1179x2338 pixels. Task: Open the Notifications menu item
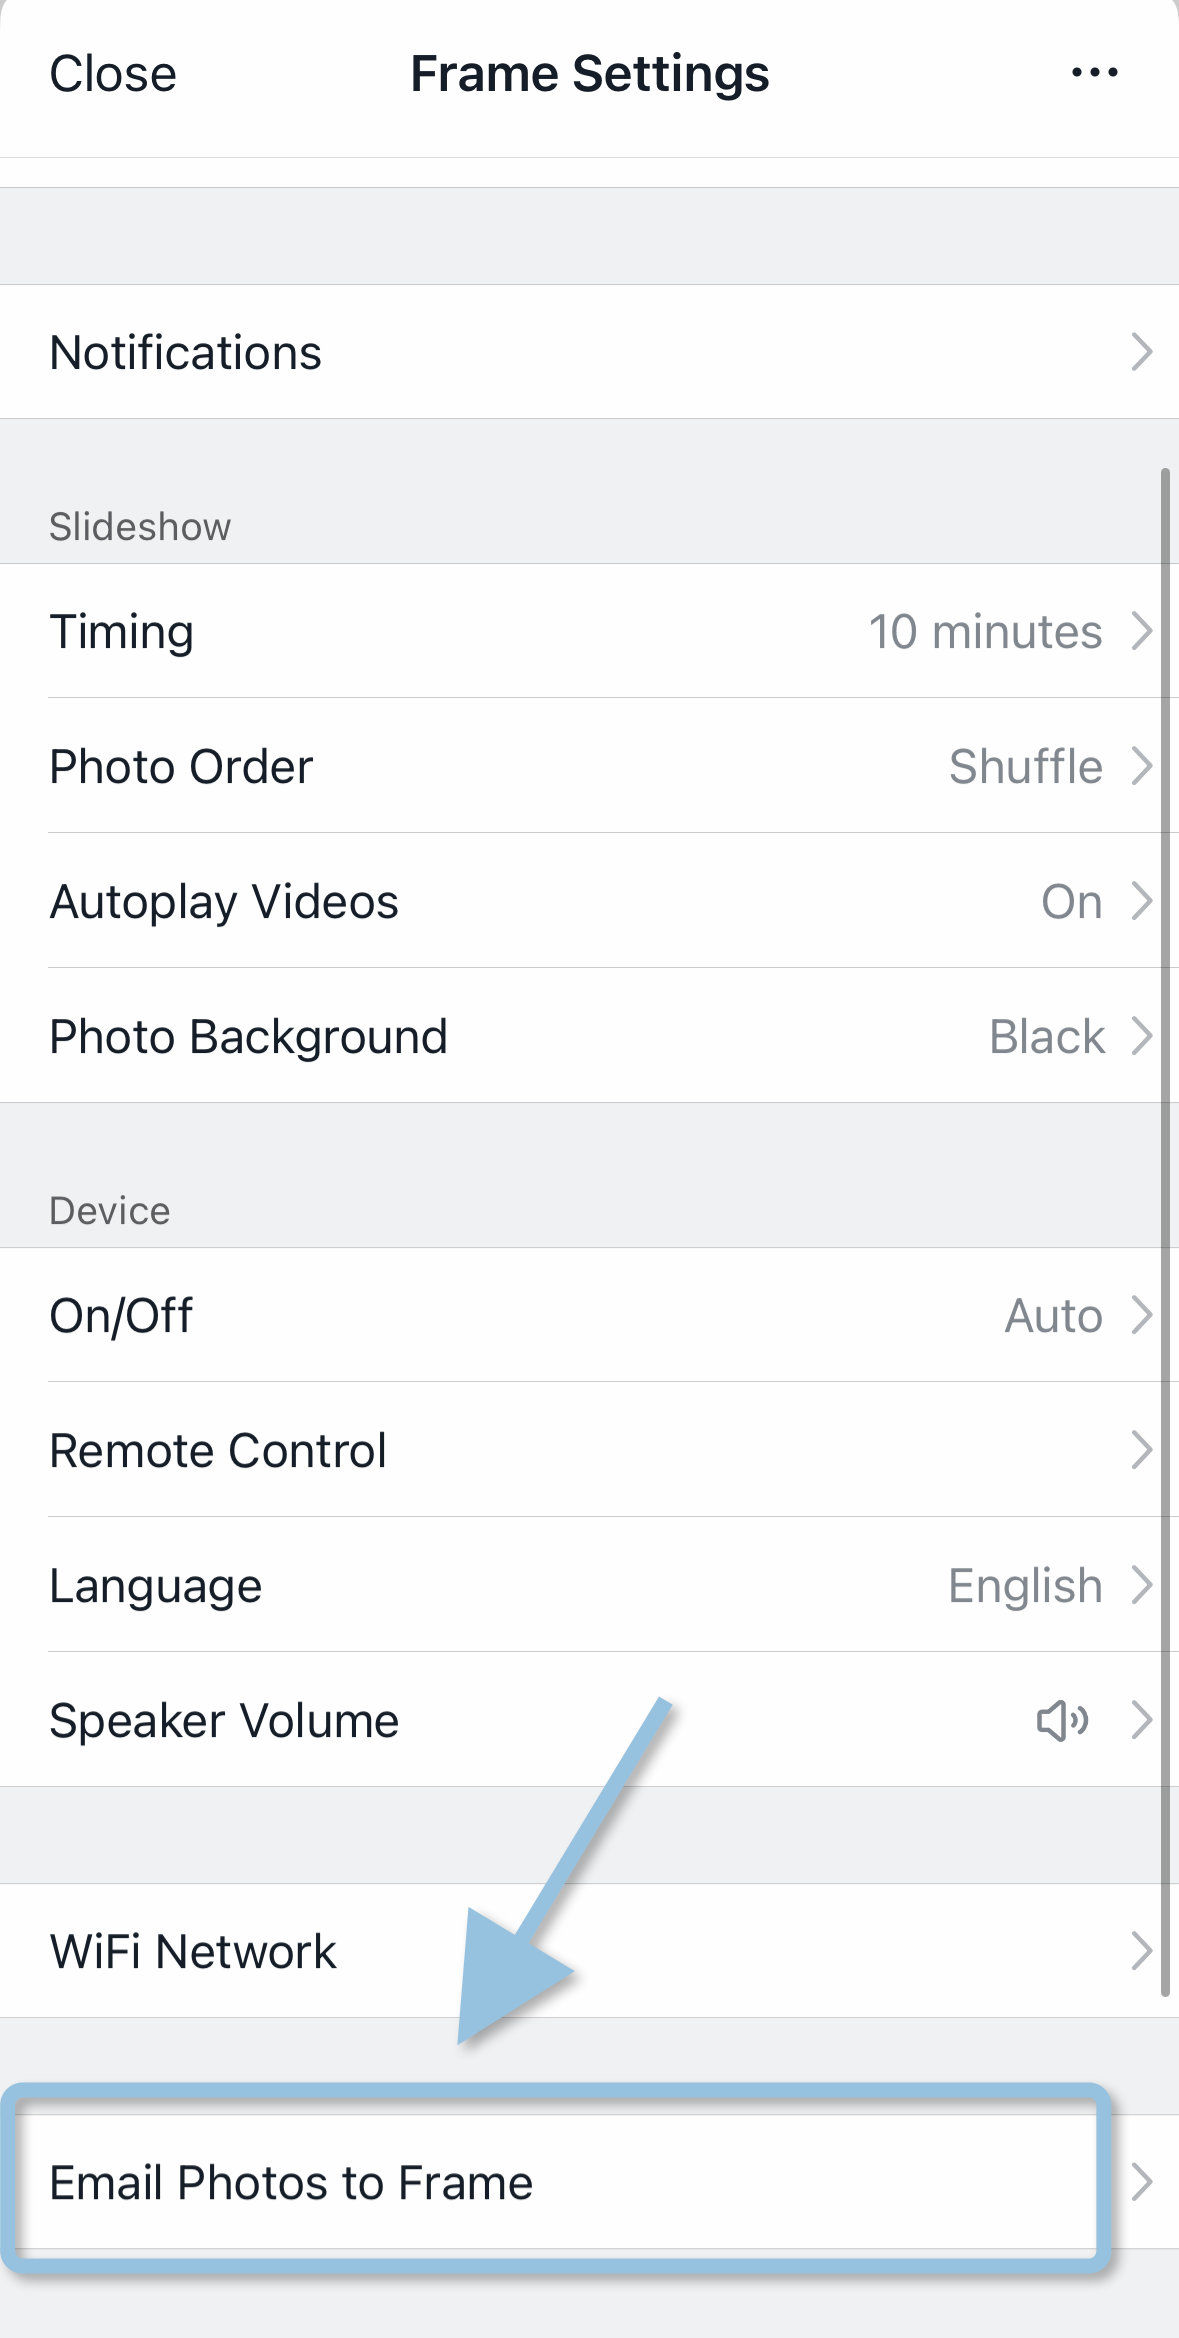[186, 353]
